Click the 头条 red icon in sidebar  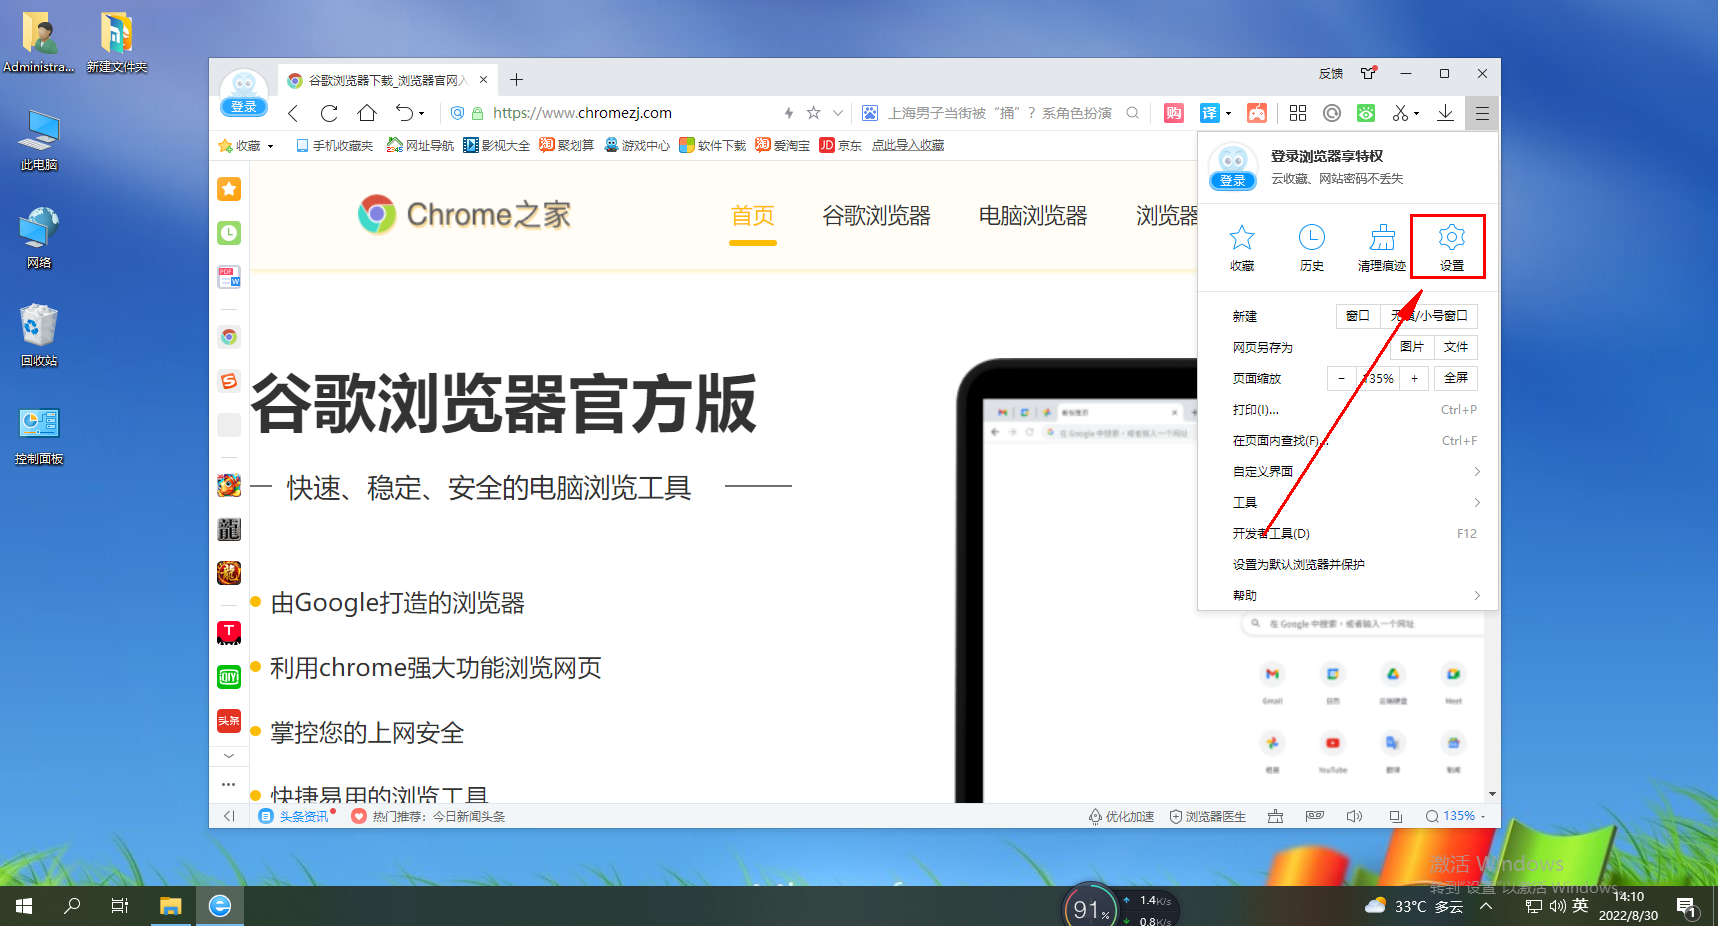229,721
